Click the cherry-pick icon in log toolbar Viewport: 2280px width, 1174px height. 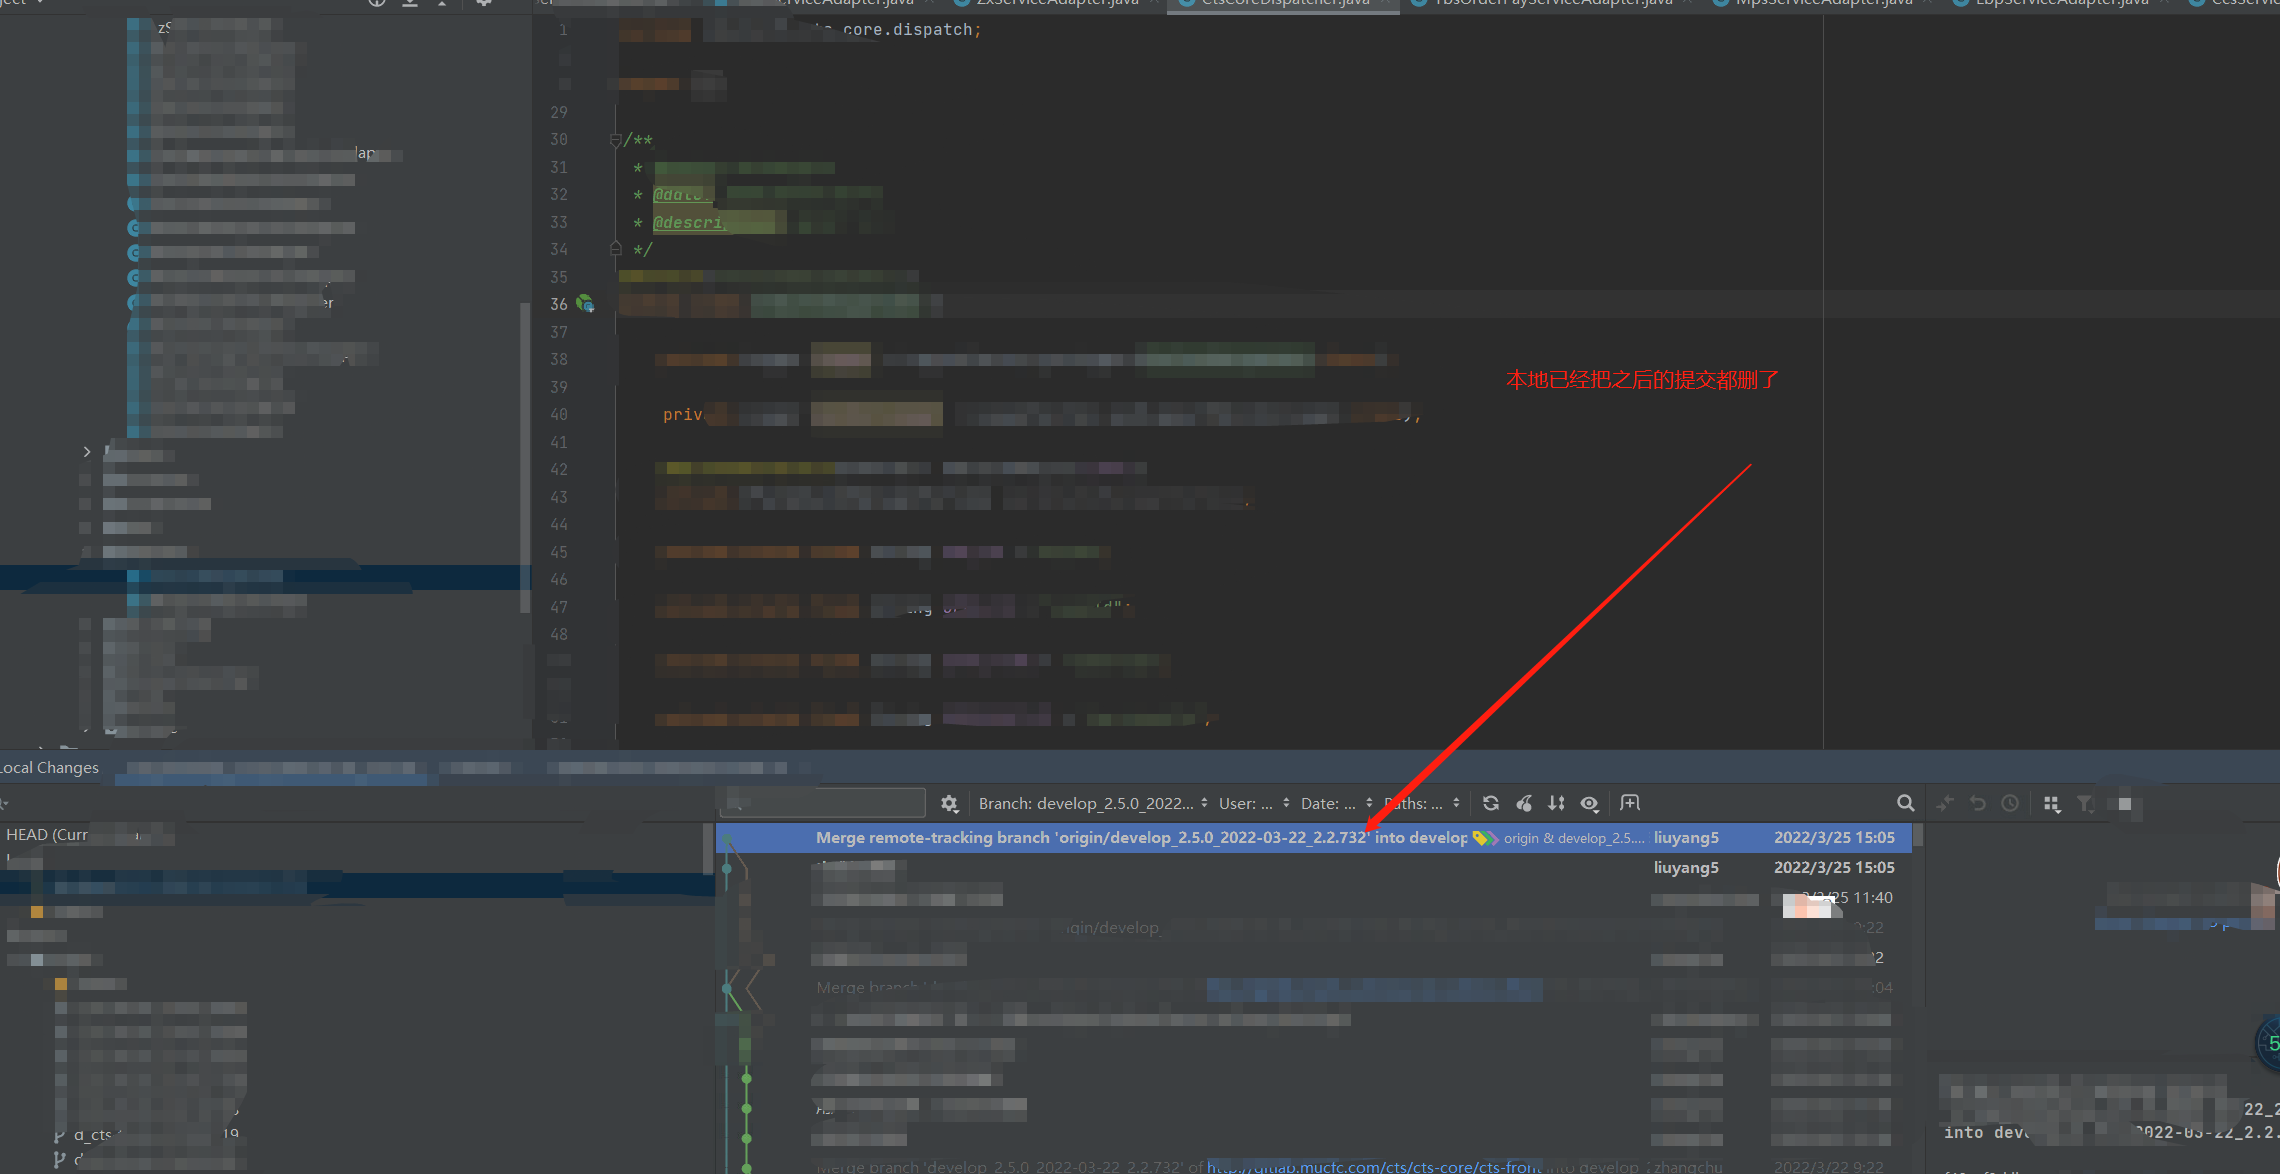point(1524,803)
